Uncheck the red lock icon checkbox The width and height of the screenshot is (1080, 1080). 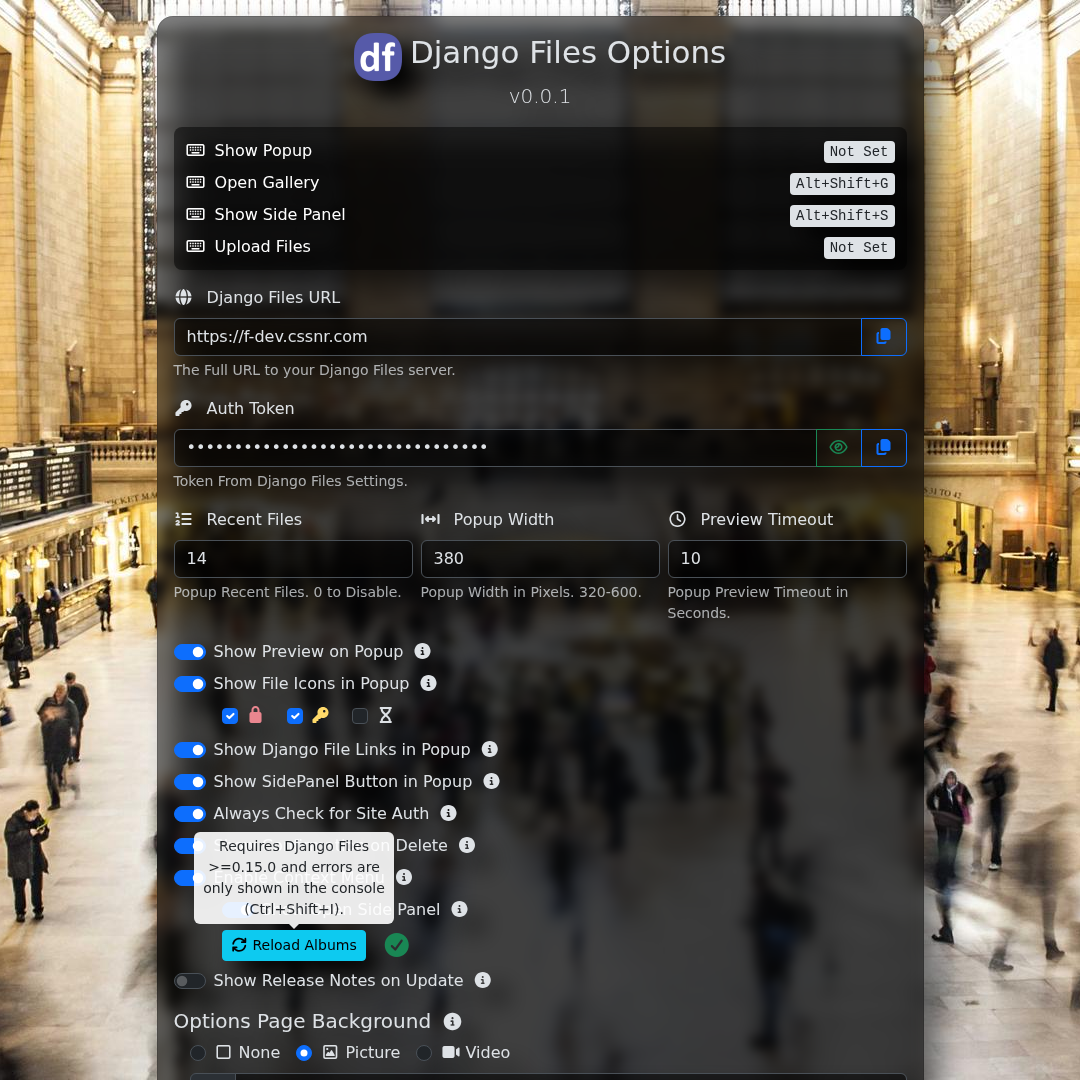(x=230, y=716)
